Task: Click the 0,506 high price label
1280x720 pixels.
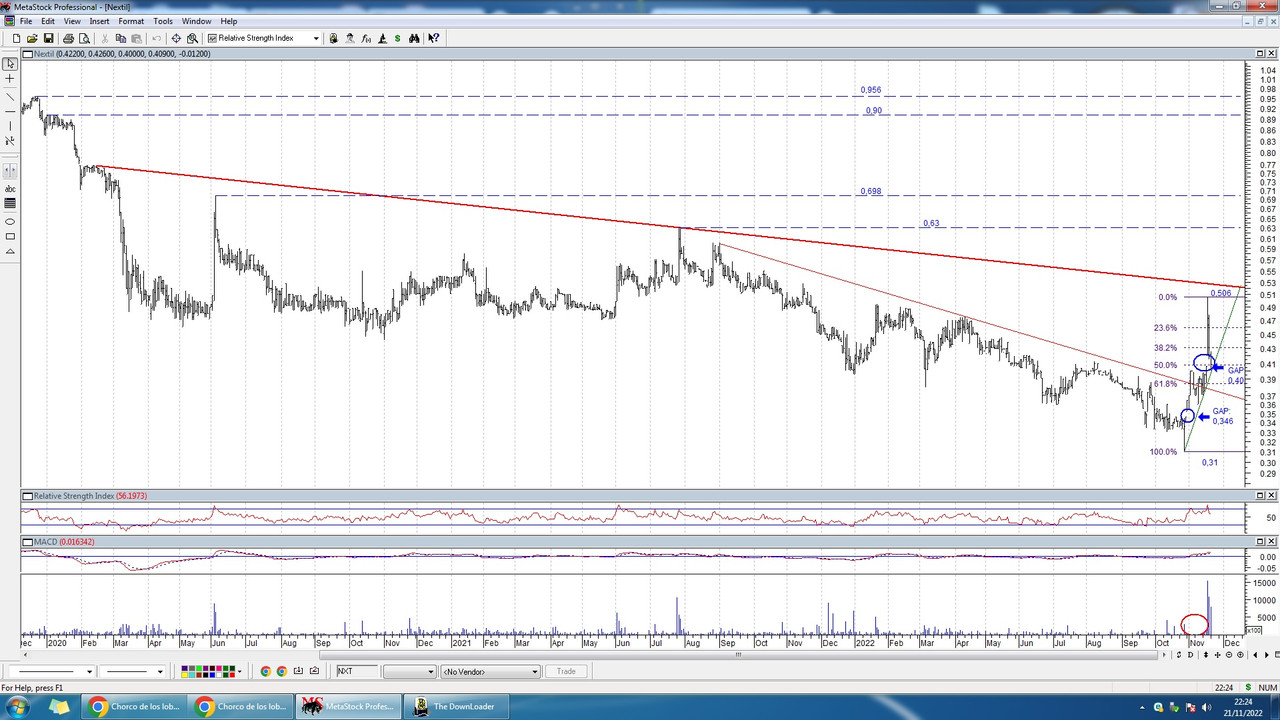Action: [x=1220, y=293]
